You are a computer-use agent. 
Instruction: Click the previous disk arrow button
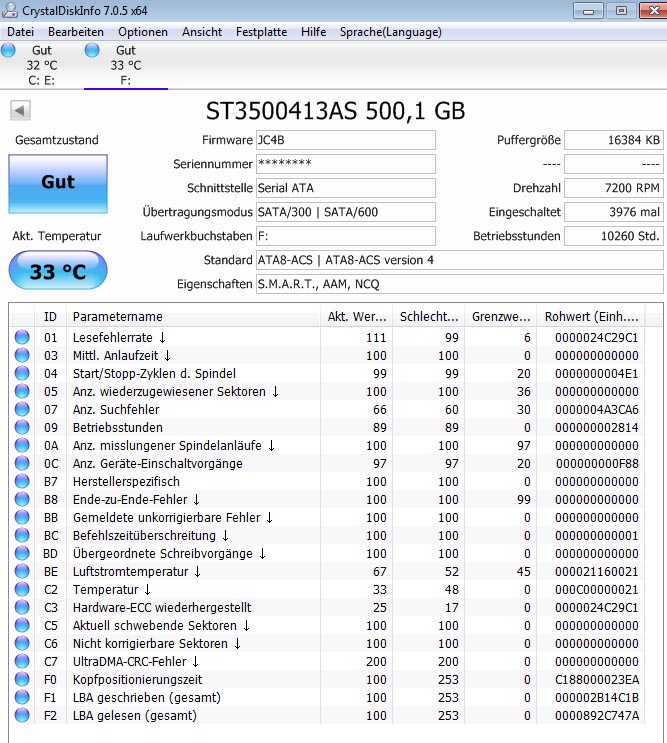click(x=20, y=110)
